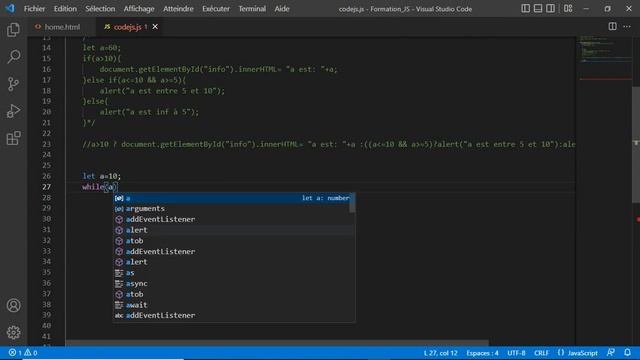Close the codejs.js tab
The width and height of the screenshot is (640, 360).
tap(155, 27)
